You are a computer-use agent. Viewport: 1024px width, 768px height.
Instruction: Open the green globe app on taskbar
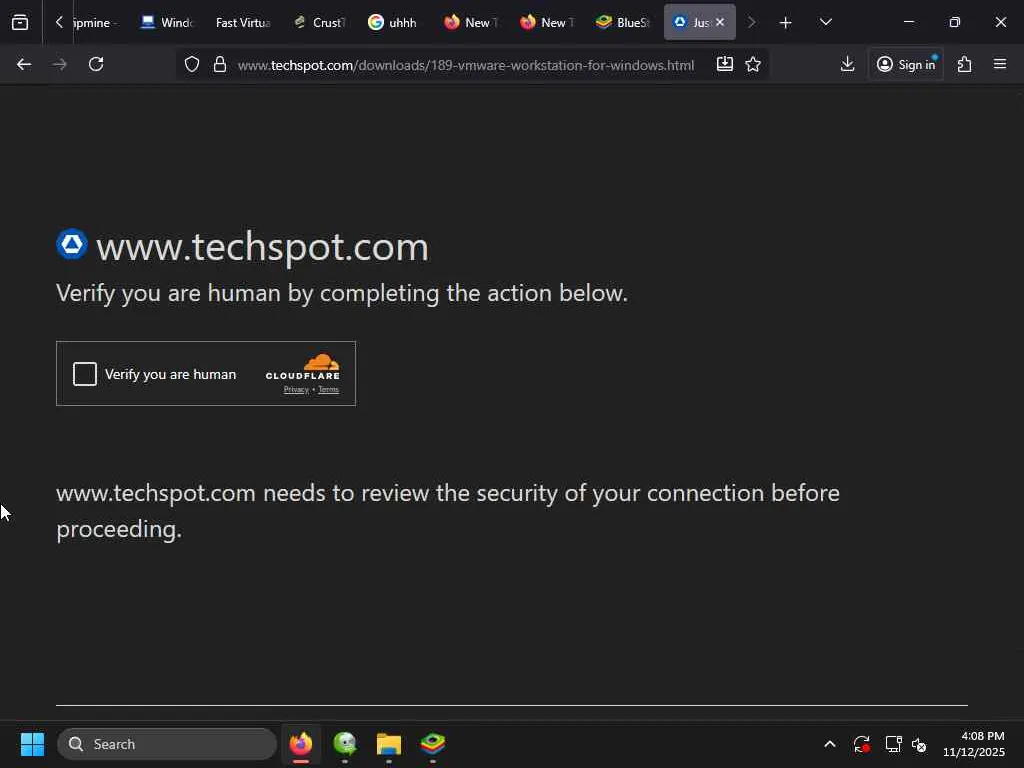point(345,744)
